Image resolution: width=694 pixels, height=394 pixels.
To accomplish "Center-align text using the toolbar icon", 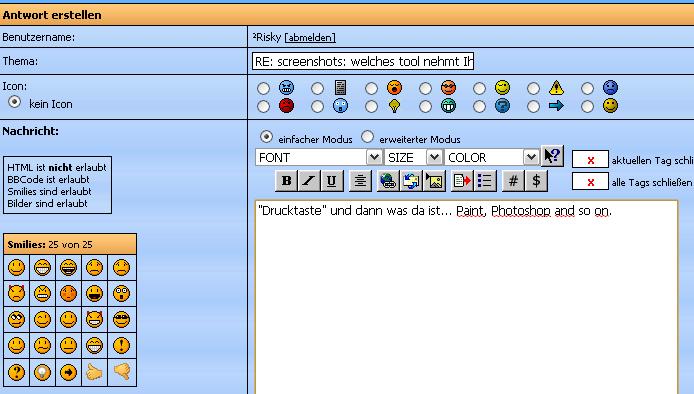I will pos(360,181).
